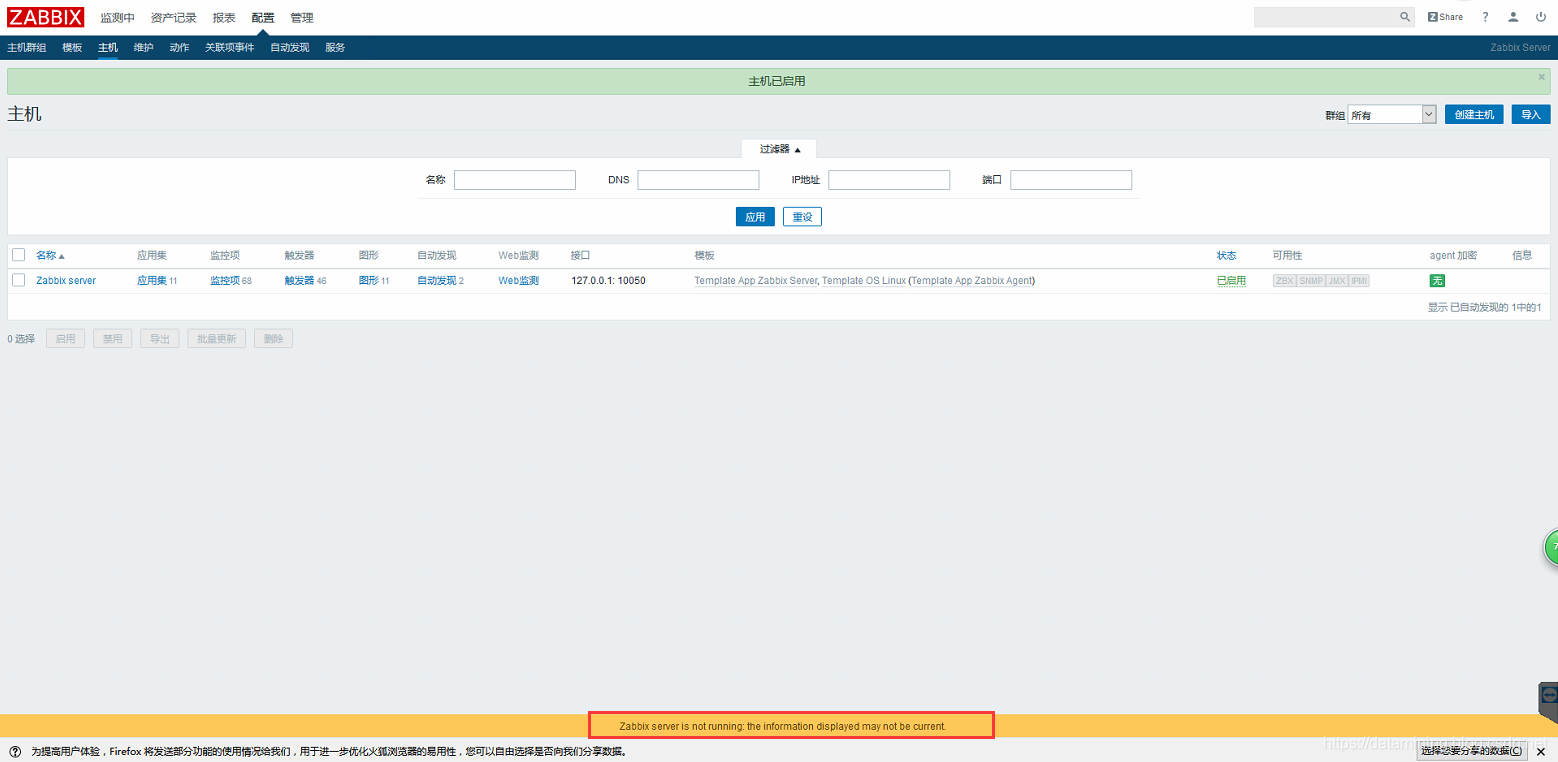The image size is (1558, 762).
Task: Click the Zabbix Server label in submenu bar
Action: point(1520,47)
